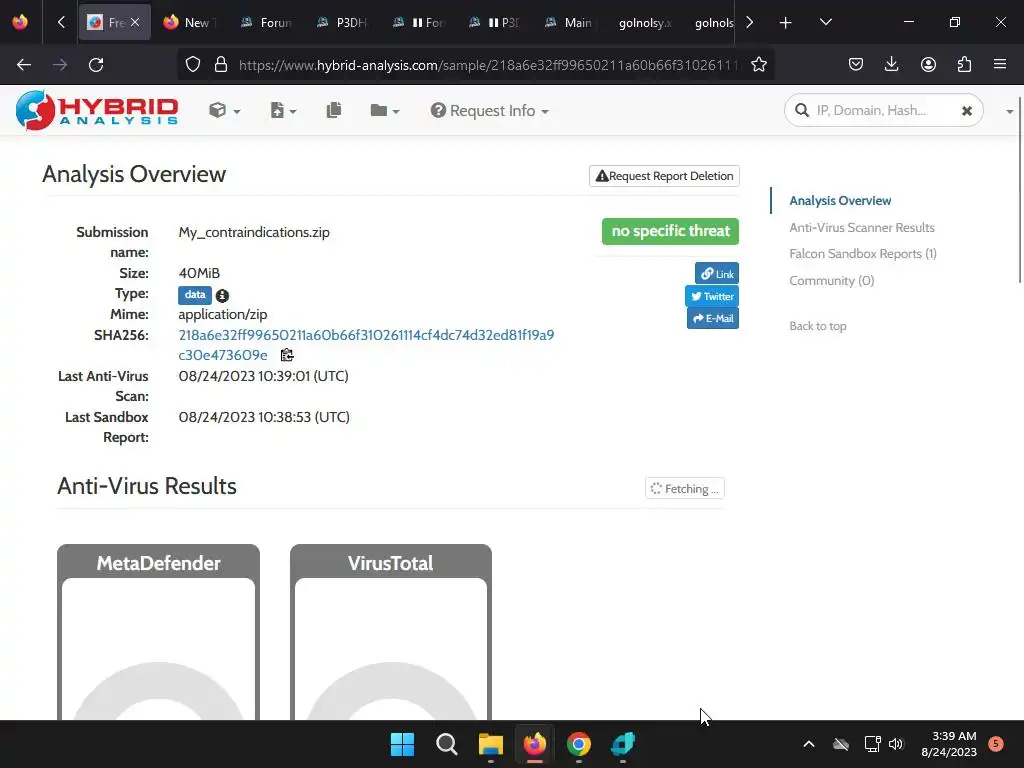Show hidden system tray icons
Viewport: 1024px width, 768px height.
coord(808,744)
